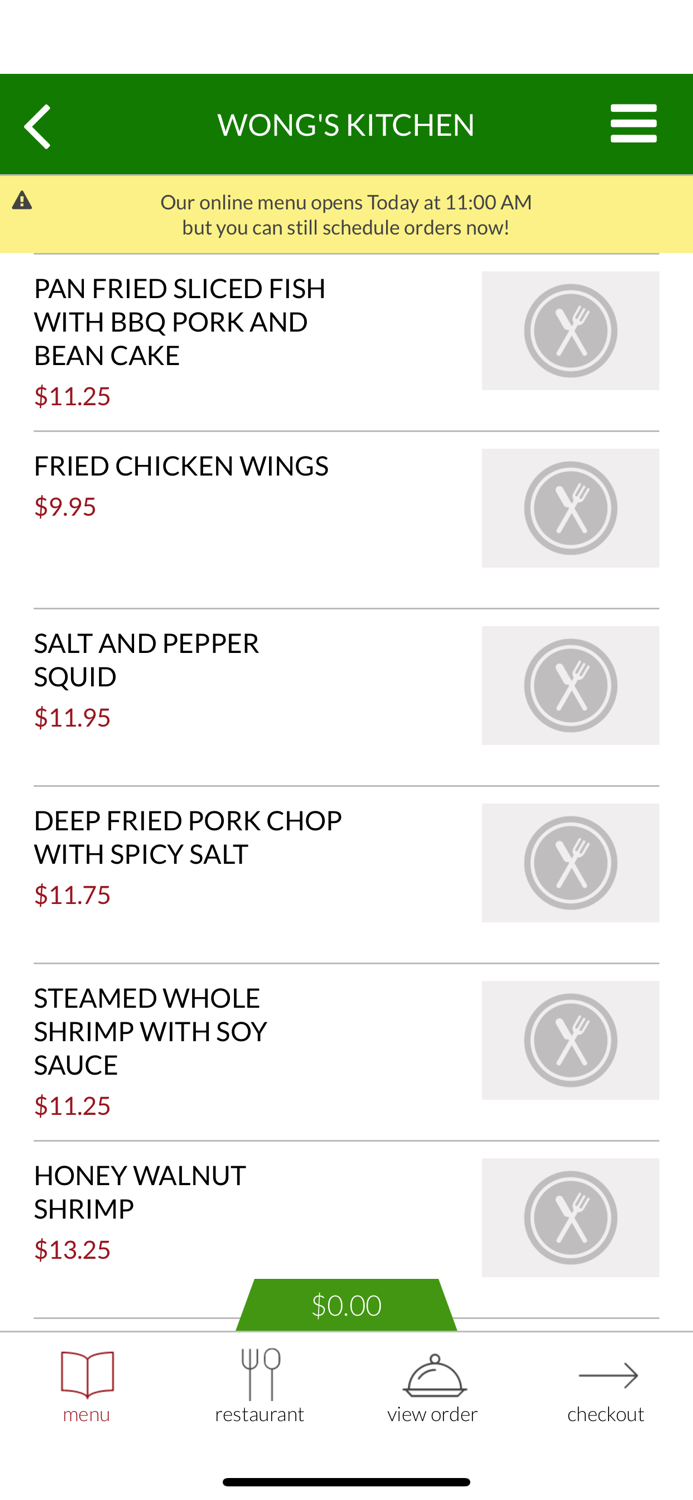This screenshot has height=1500, width=693.
Task: Open the hamburger navigation menu
Action: pos(633,123)
